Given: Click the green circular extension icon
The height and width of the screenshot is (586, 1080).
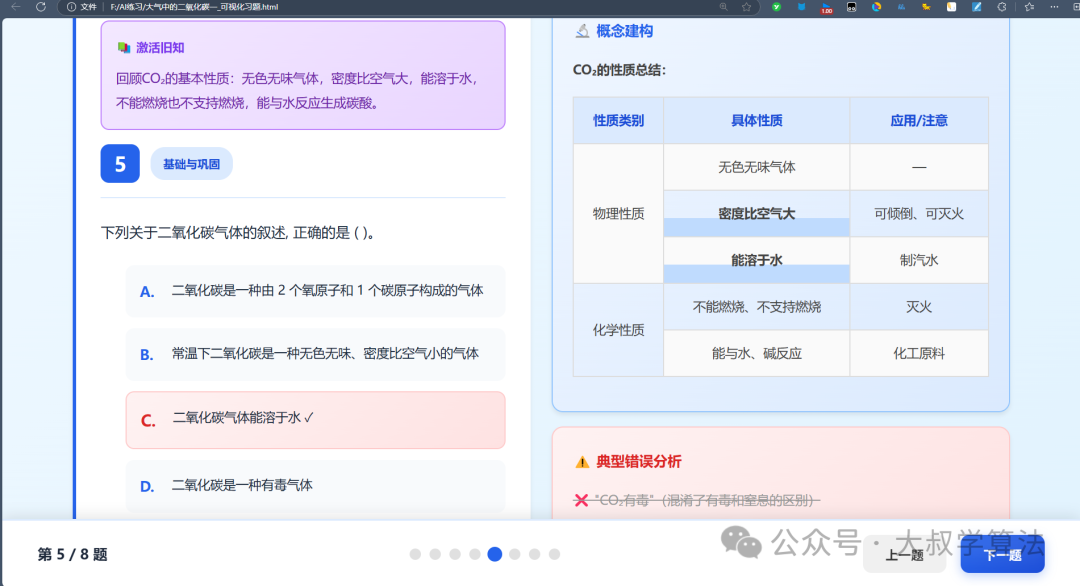Looking at the screenshot, I should (x=776, y=7).
